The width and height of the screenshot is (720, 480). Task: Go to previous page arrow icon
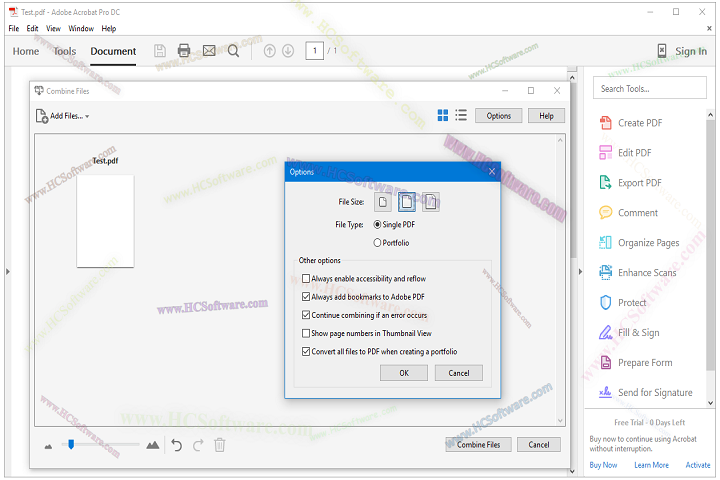(270, 51)
